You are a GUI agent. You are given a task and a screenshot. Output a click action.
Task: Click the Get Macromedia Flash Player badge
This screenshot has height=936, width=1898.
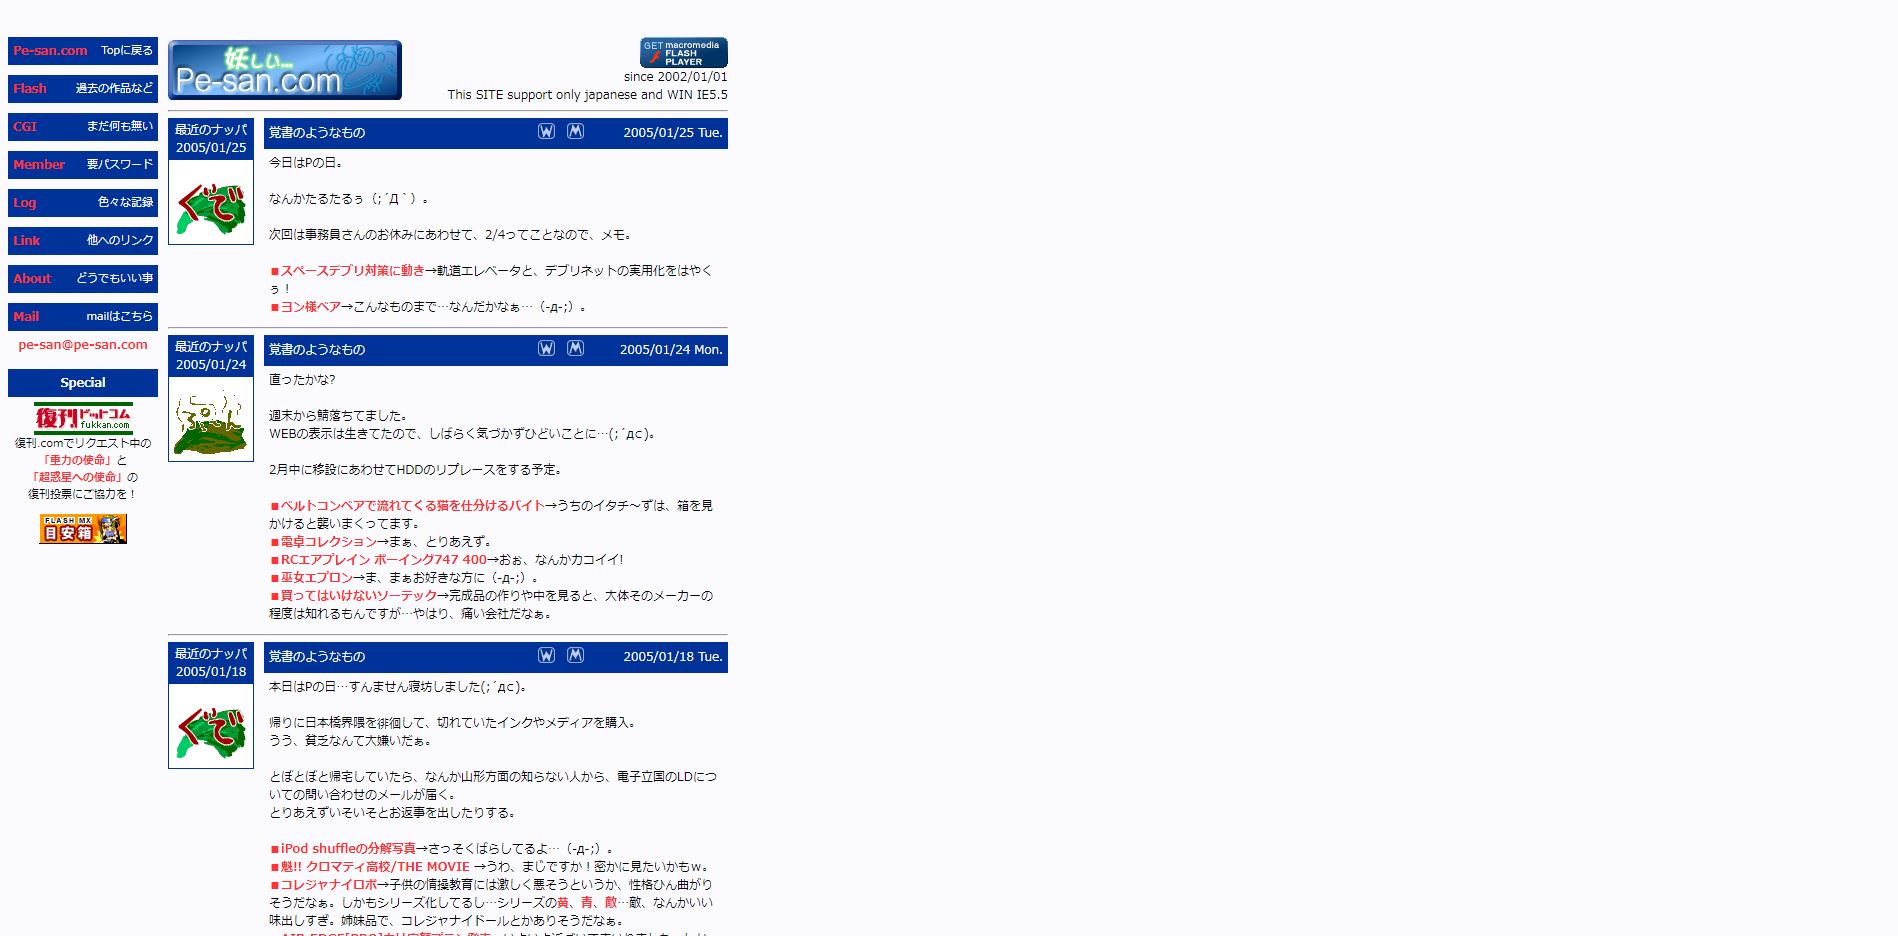coord(683,53)
